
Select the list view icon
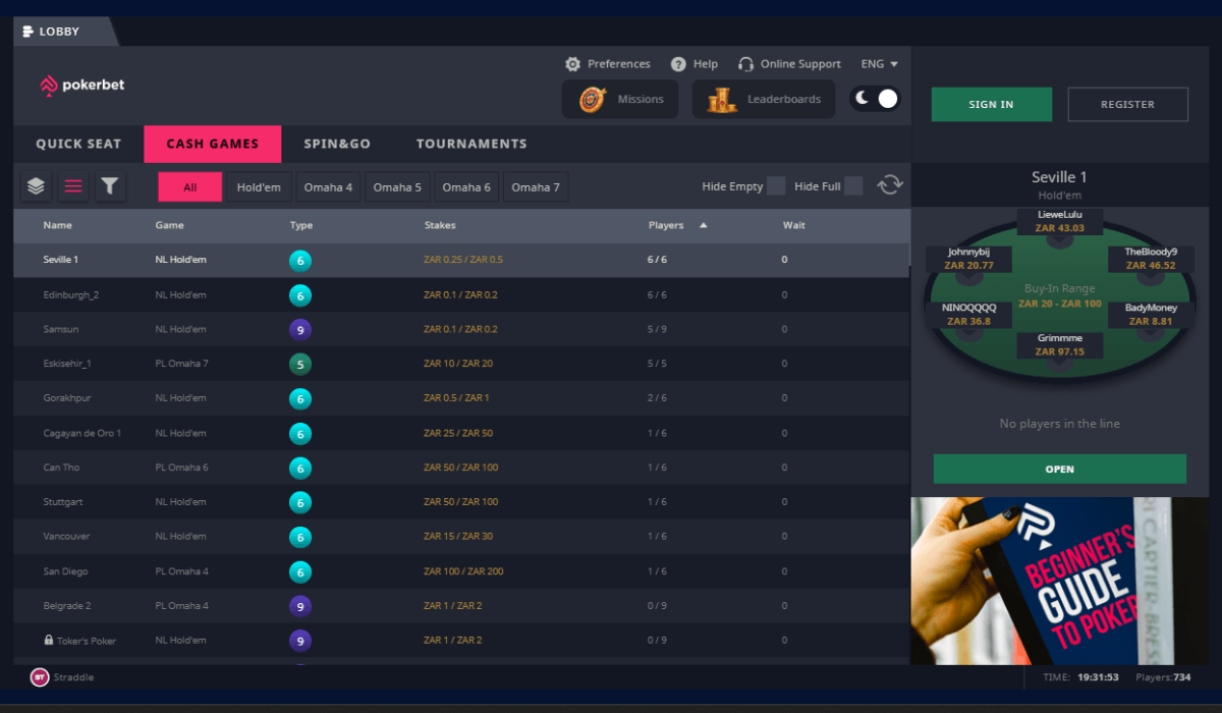pyautogui.click(x=73, y=186)
